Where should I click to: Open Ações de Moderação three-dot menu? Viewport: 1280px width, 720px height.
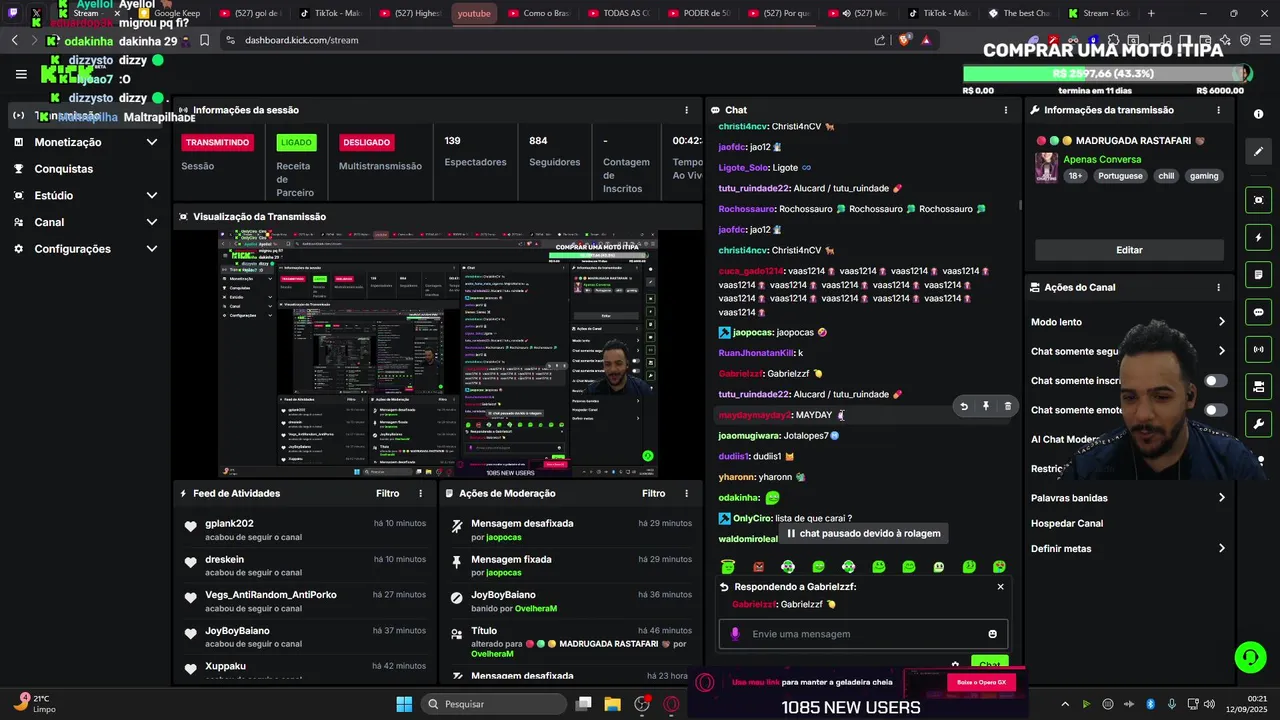686,493
